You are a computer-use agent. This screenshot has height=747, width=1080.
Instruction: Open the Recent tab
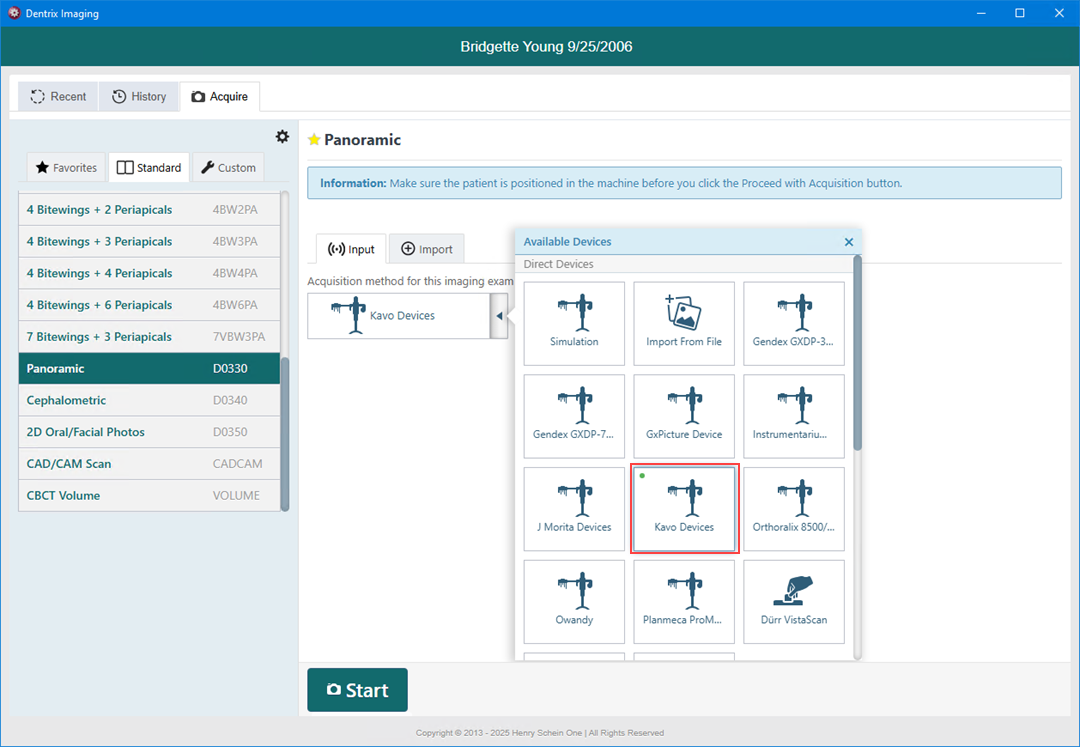tap(58, 97)
